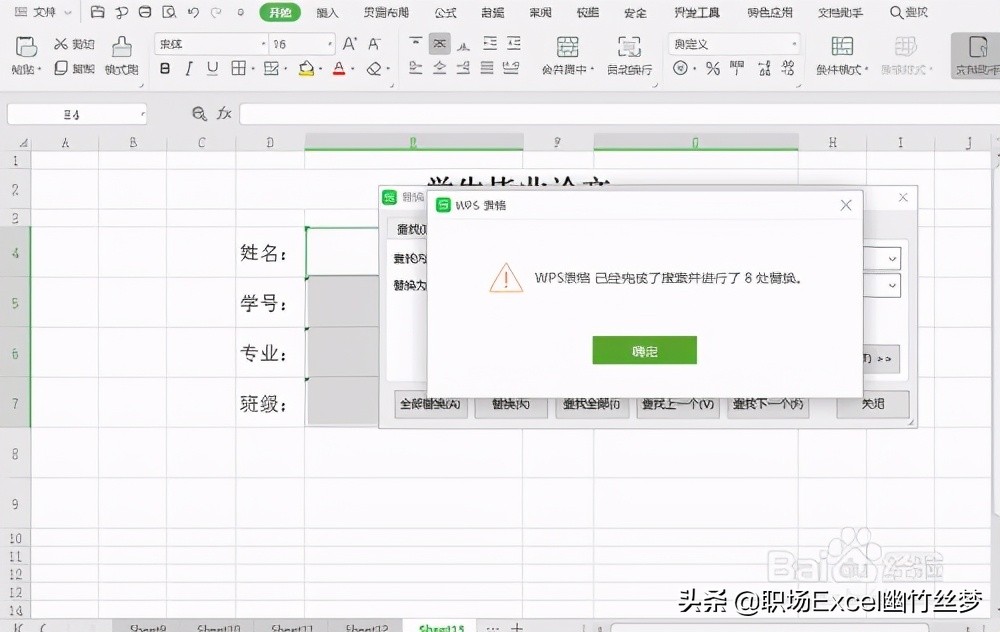Click the 关闭 button in the replace dialog
Viewport: 1000px width, 632px height.
(x=873, y=404)
